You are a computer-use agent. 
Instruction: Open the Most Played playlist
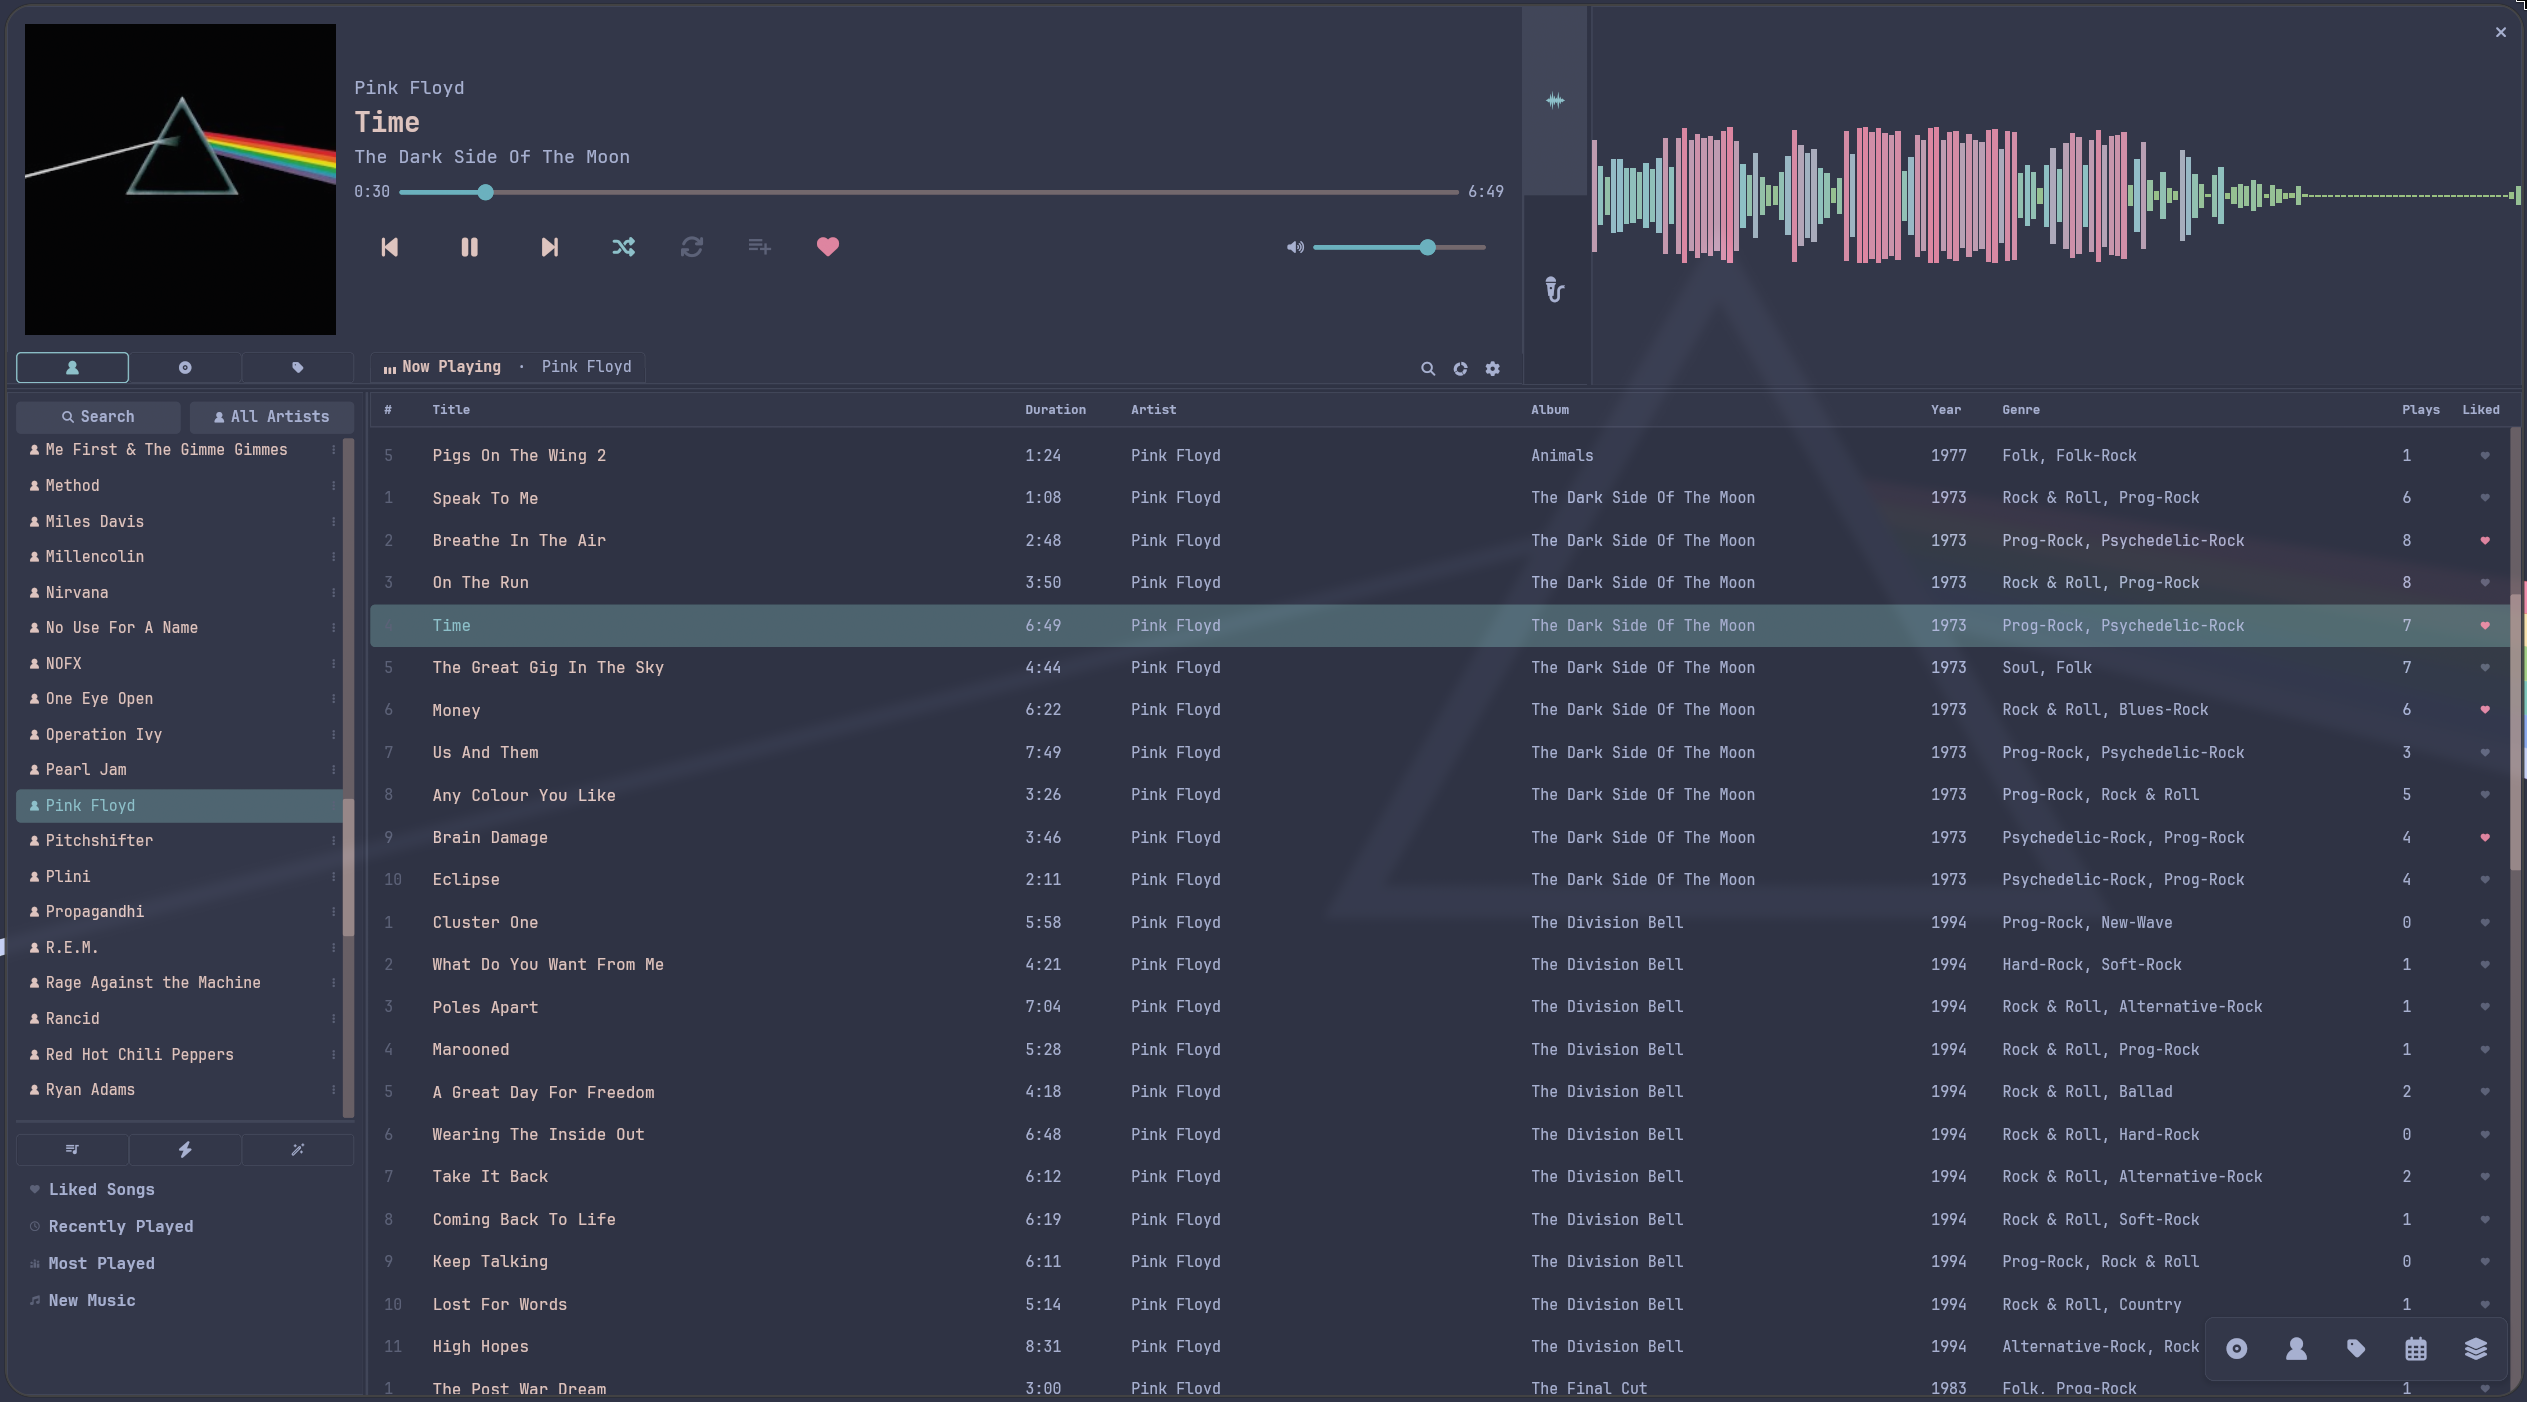pos(101,1263)
